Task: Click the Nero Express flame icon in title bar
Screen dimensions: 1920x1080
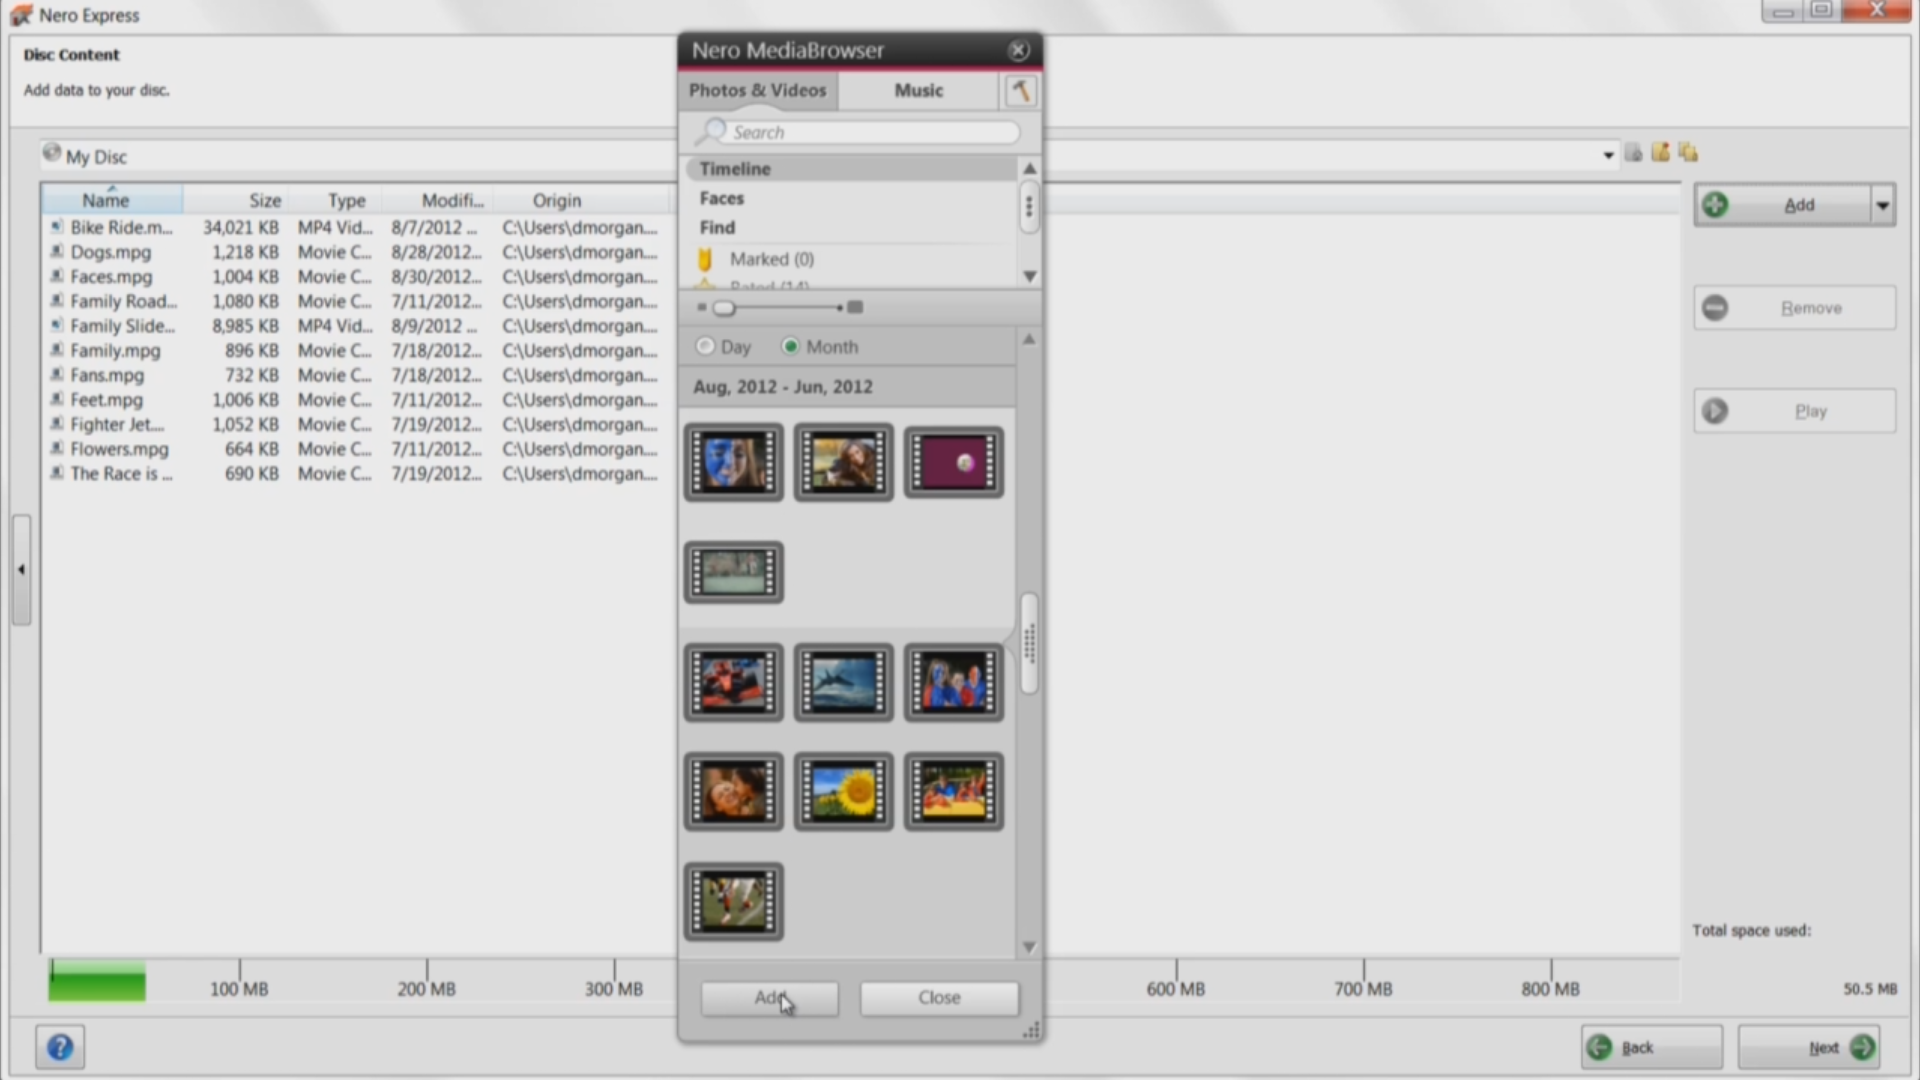Action: (x=21, y=15)
